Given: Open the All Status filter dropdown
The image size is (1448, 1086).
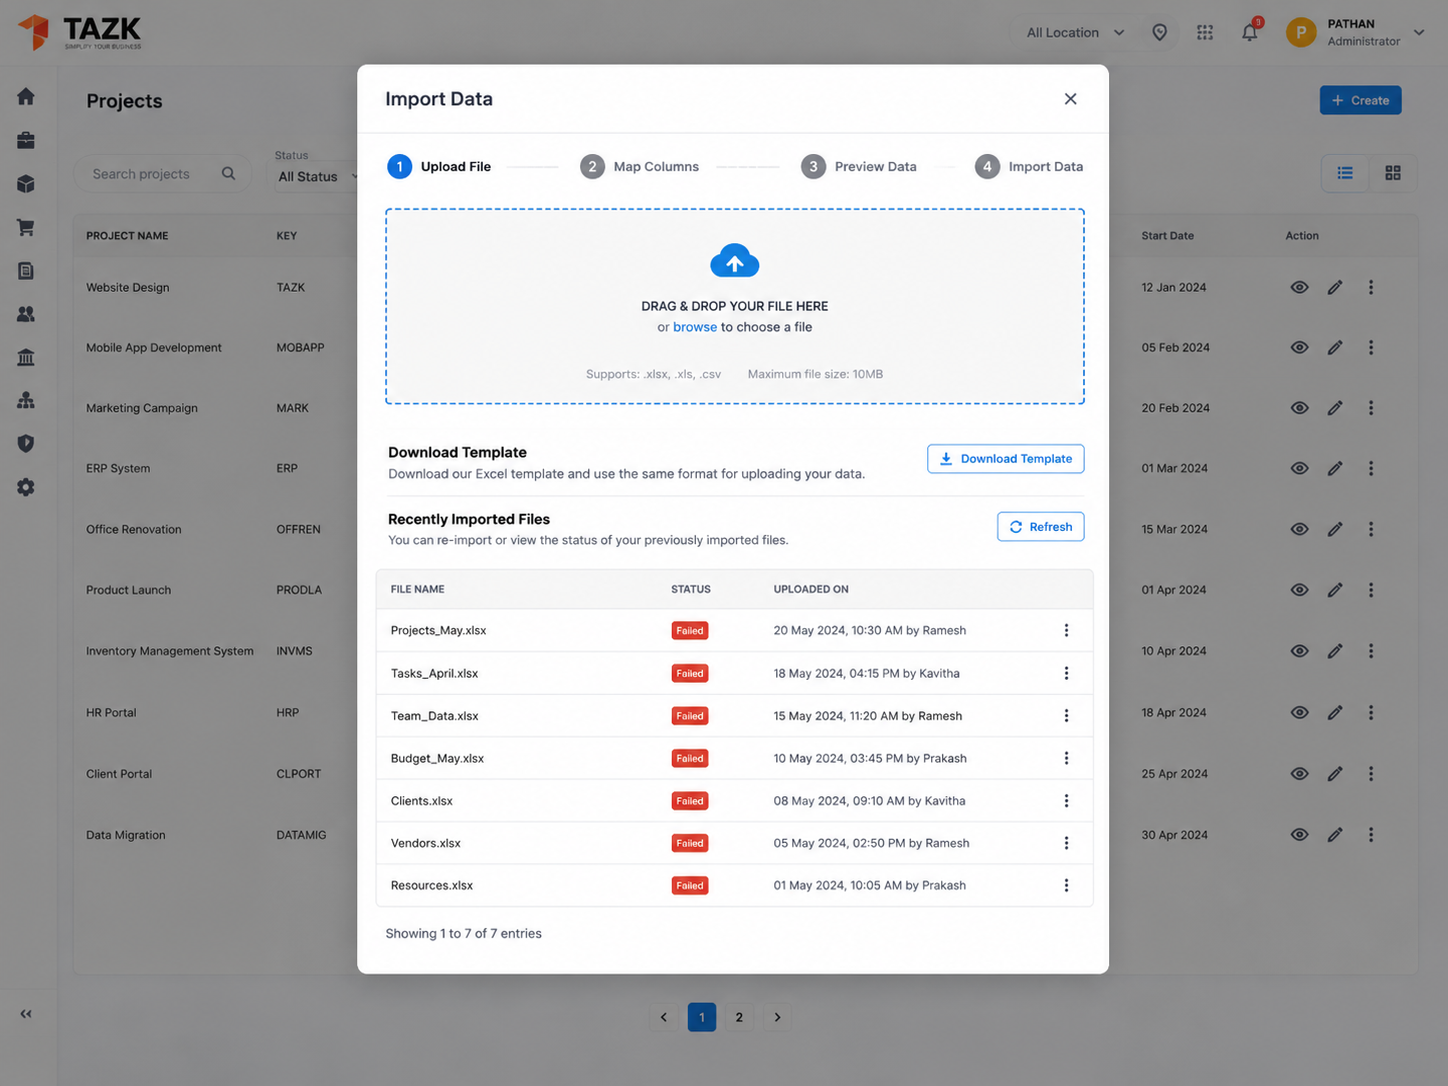Looking at the screenshot, I should tap(316, 177).
